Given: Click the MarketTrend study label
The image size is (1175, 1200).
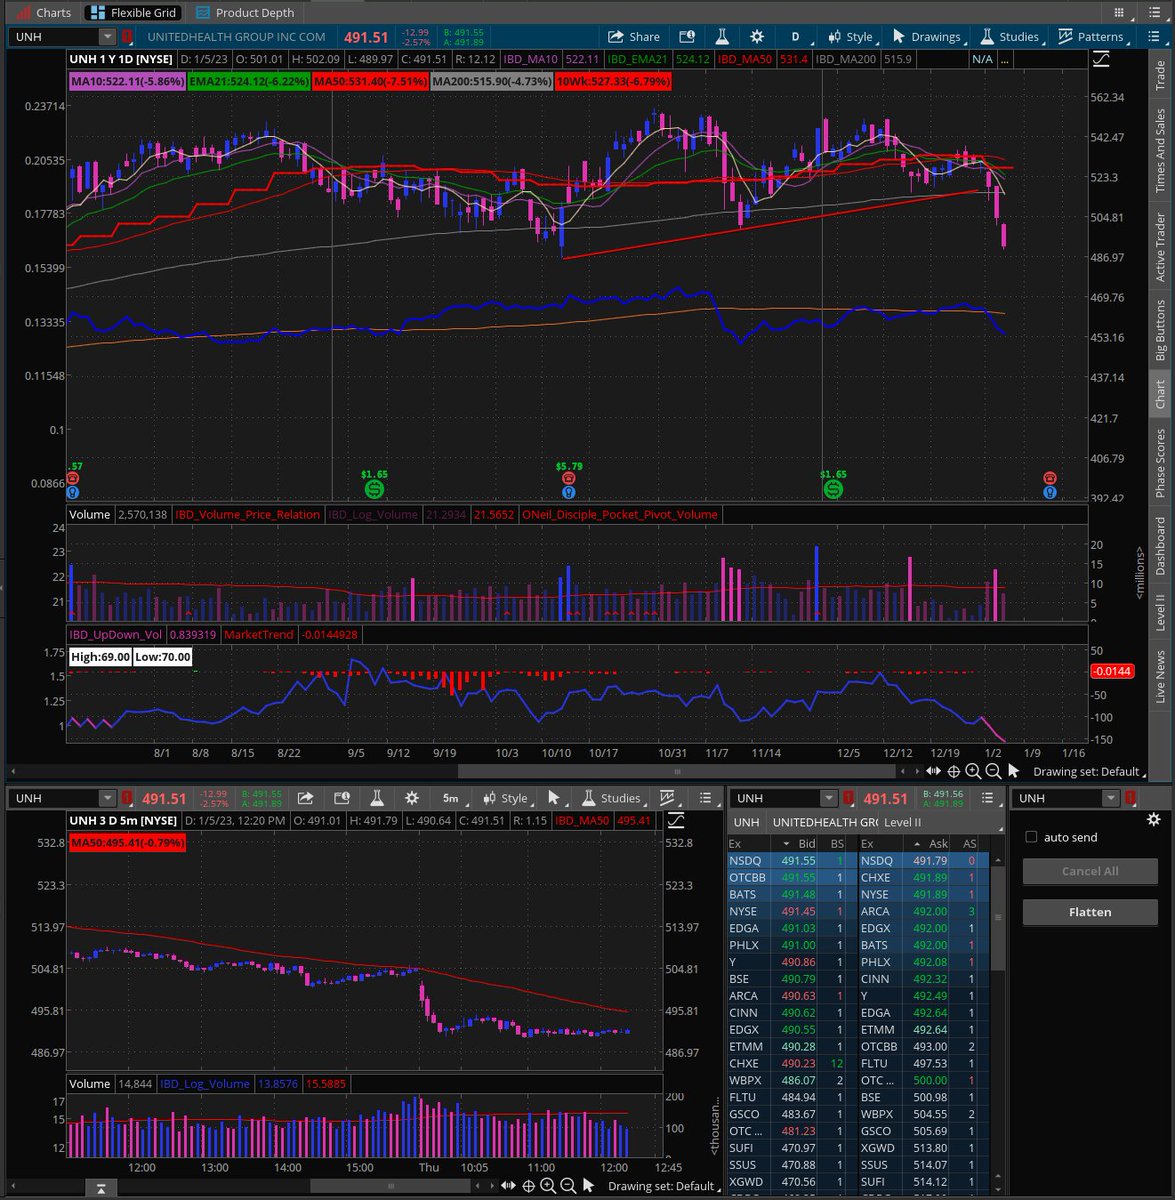Looking at the screenshot, I should point(258,634).
